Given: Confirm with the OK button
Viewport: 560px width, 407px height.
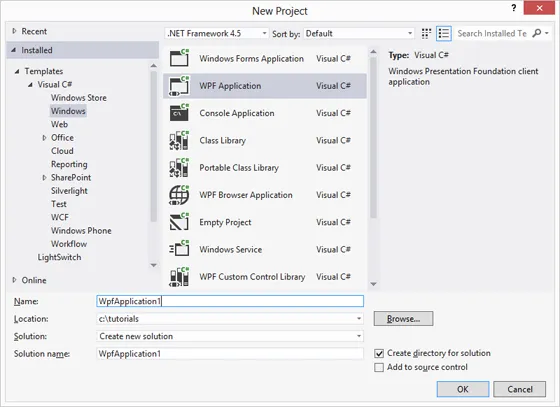Looking at the screenshot, I should 463,389.
